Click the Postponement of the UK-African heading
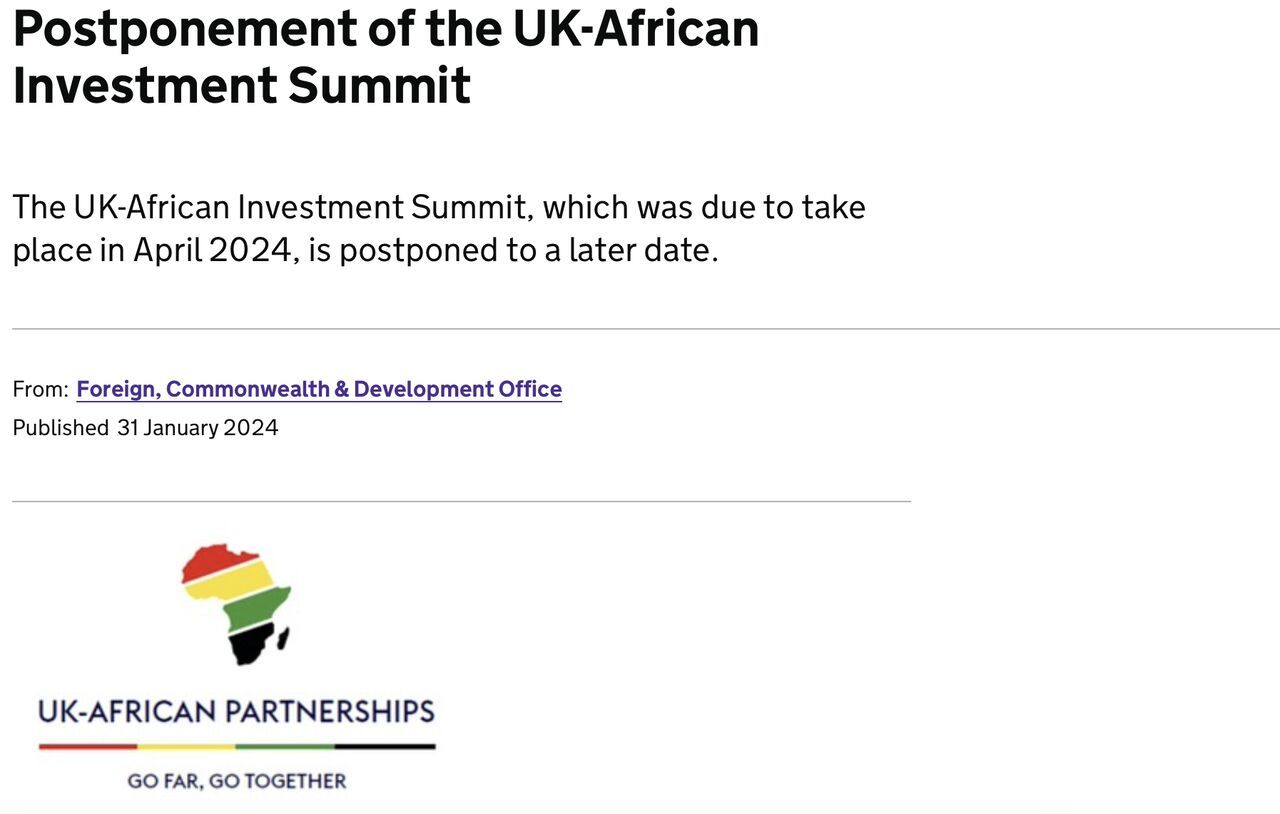This screenshot has width=1280, height=814. 386,28
